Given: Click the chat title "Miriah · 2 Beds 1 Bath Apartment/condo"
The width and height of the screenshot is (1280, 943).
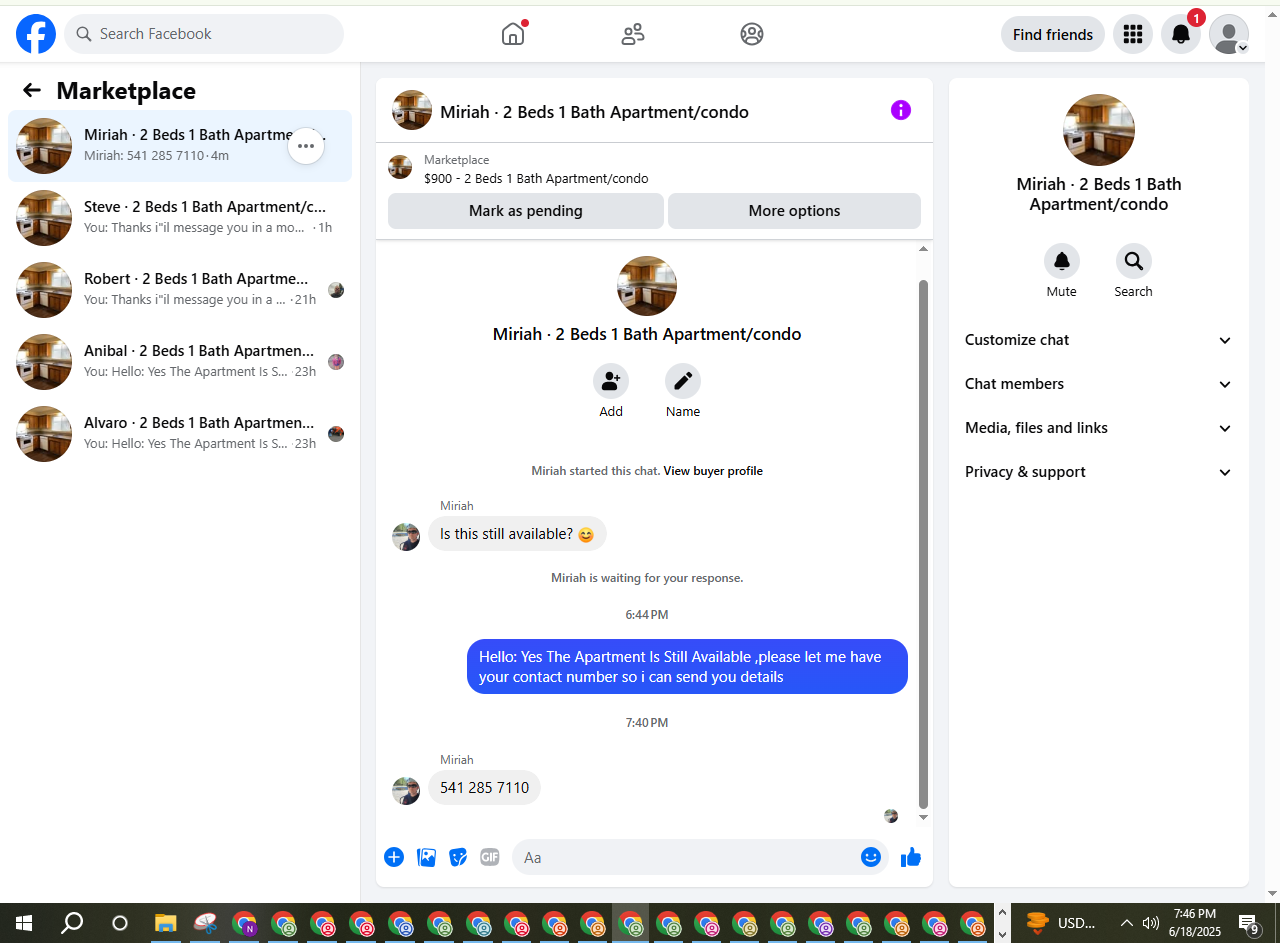Looking at the screenshot, I should point(594,112).
